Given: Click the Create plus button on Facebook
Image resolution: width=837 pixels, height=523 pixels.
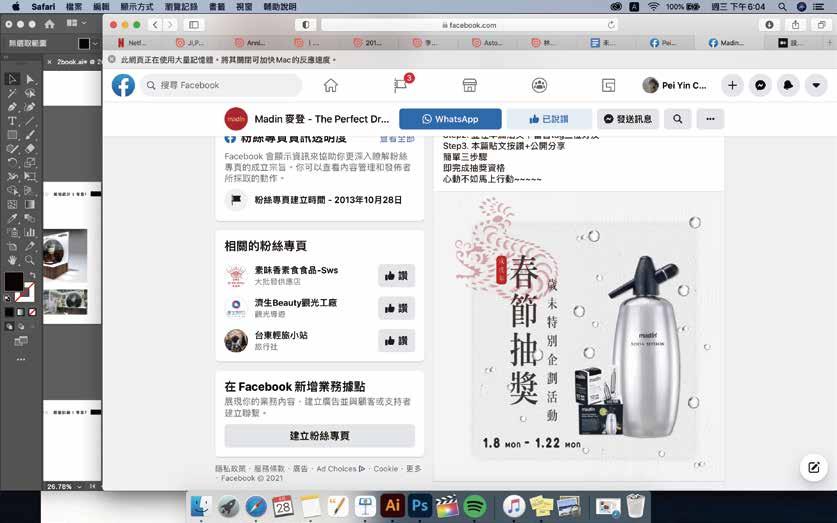Looking at the screenshot, I should [x=732, y=85].
